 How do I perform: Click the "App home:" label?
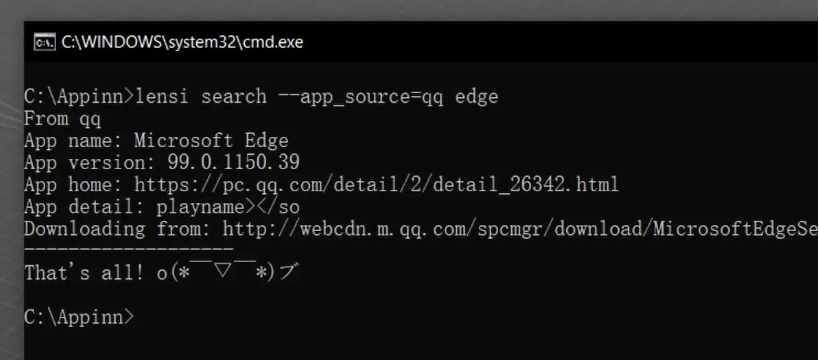pos(73,184)
